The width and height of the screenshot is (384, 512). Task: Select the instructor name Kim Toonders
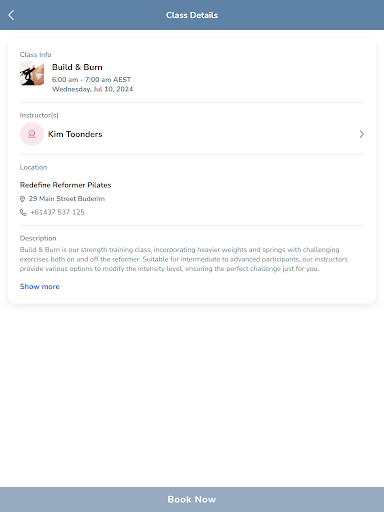point(75,134)
